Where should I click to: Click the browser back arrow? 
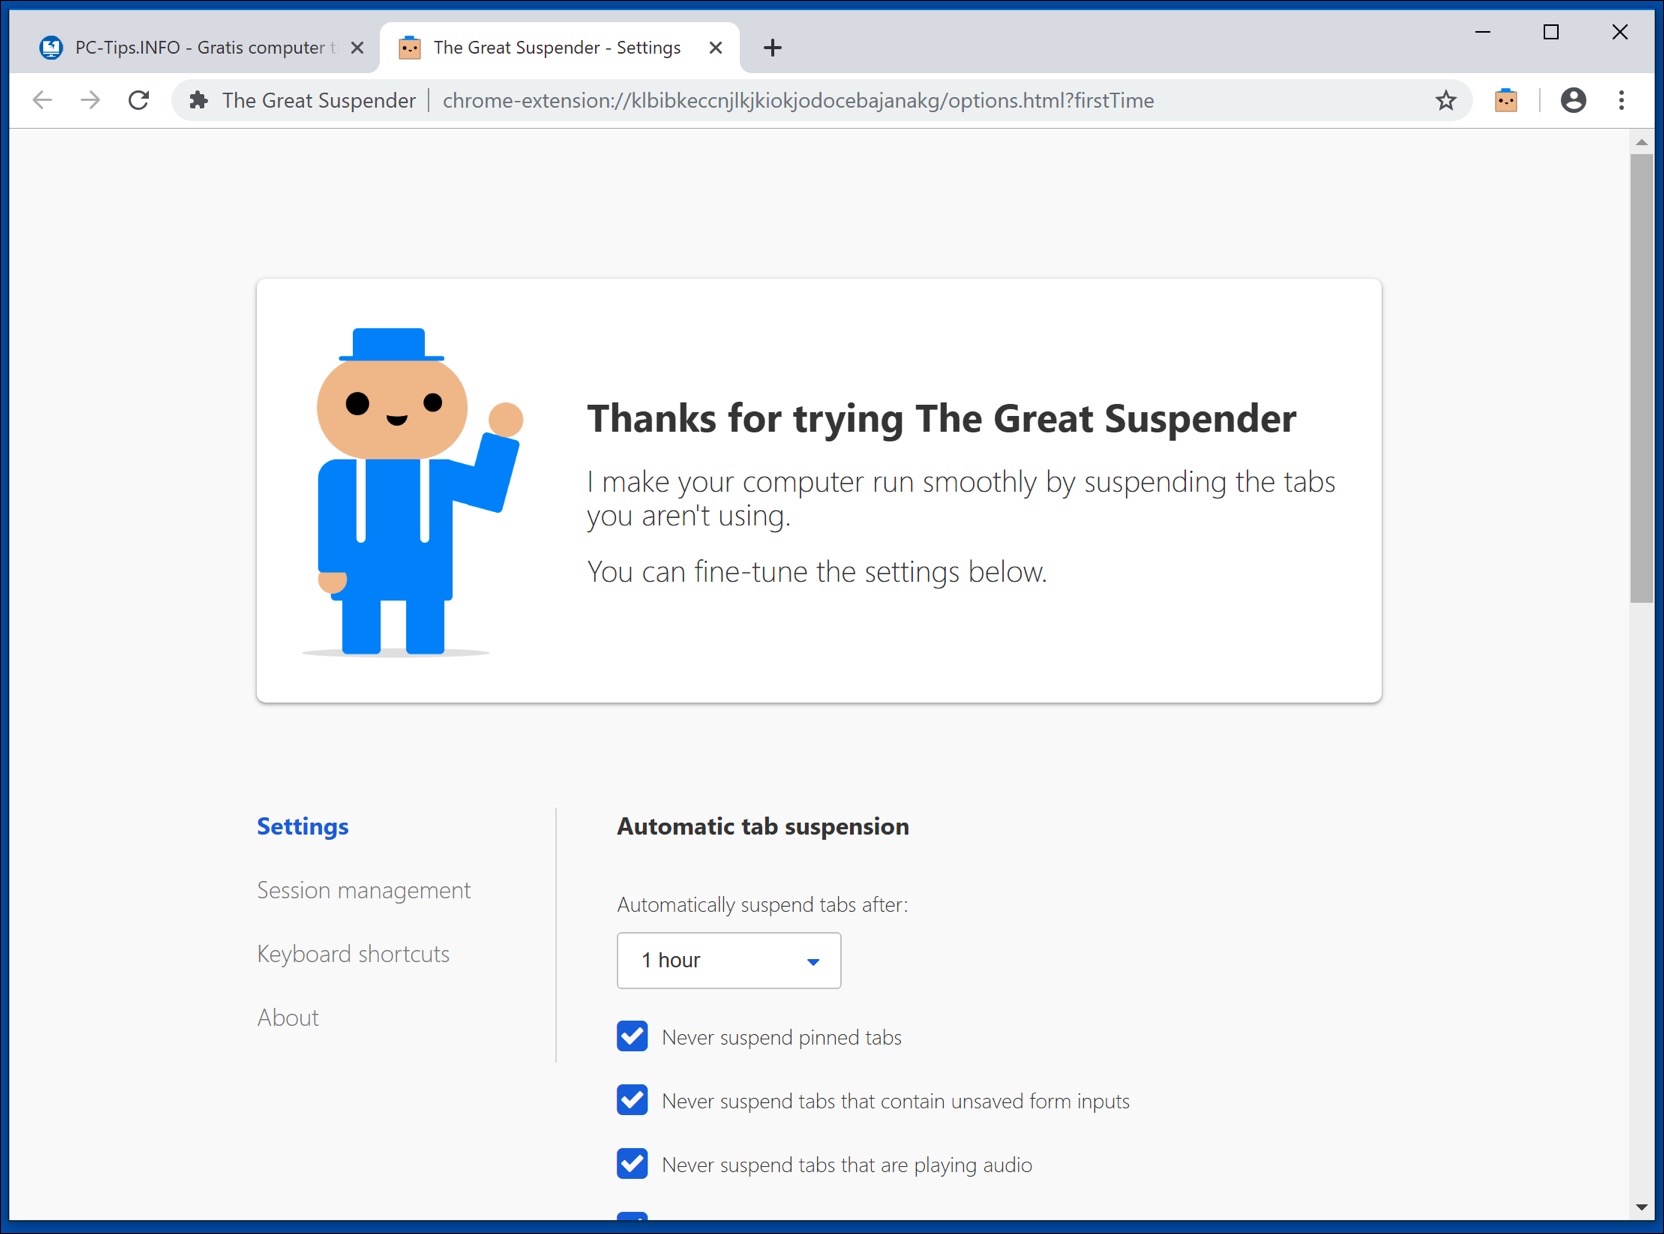(x=42, y=100)
